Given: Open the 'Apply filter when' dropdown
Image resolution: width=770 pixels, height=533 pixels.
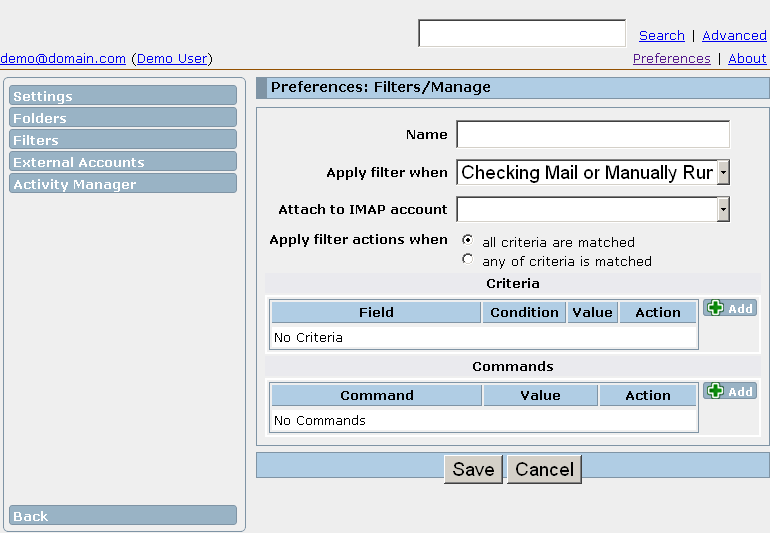Looking at the screenshot, I should point(593,172).
